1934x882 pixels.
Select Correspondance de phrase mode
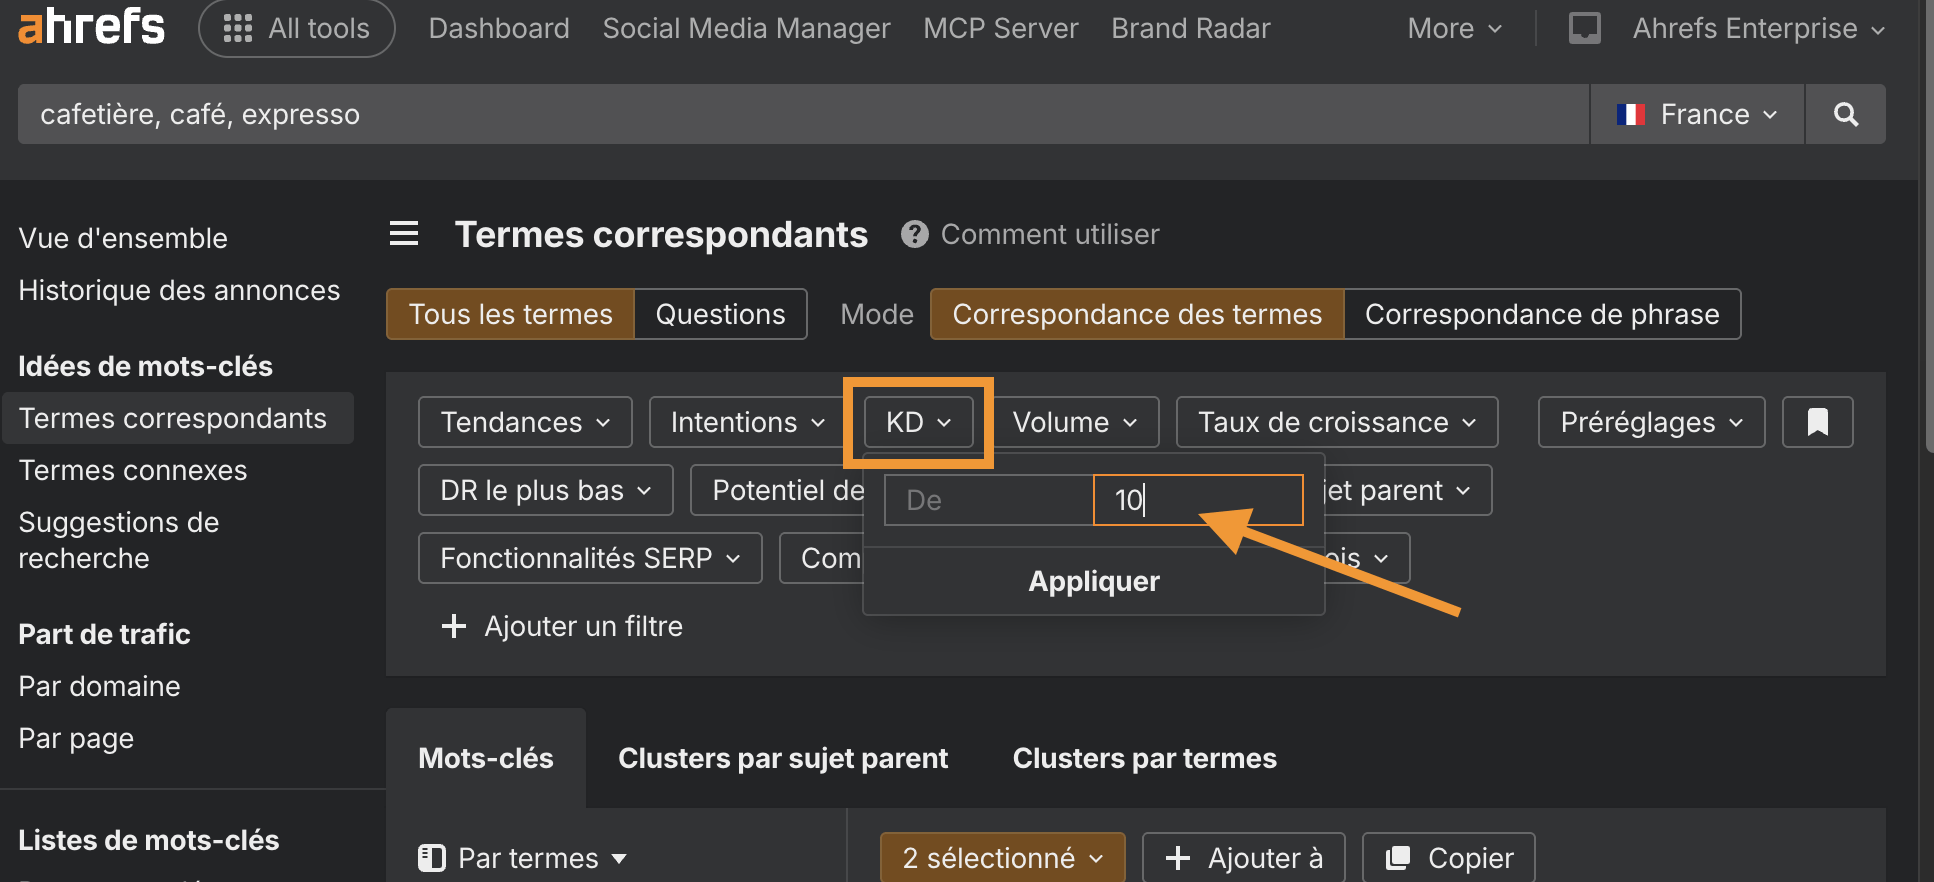tap(1542, 314)
